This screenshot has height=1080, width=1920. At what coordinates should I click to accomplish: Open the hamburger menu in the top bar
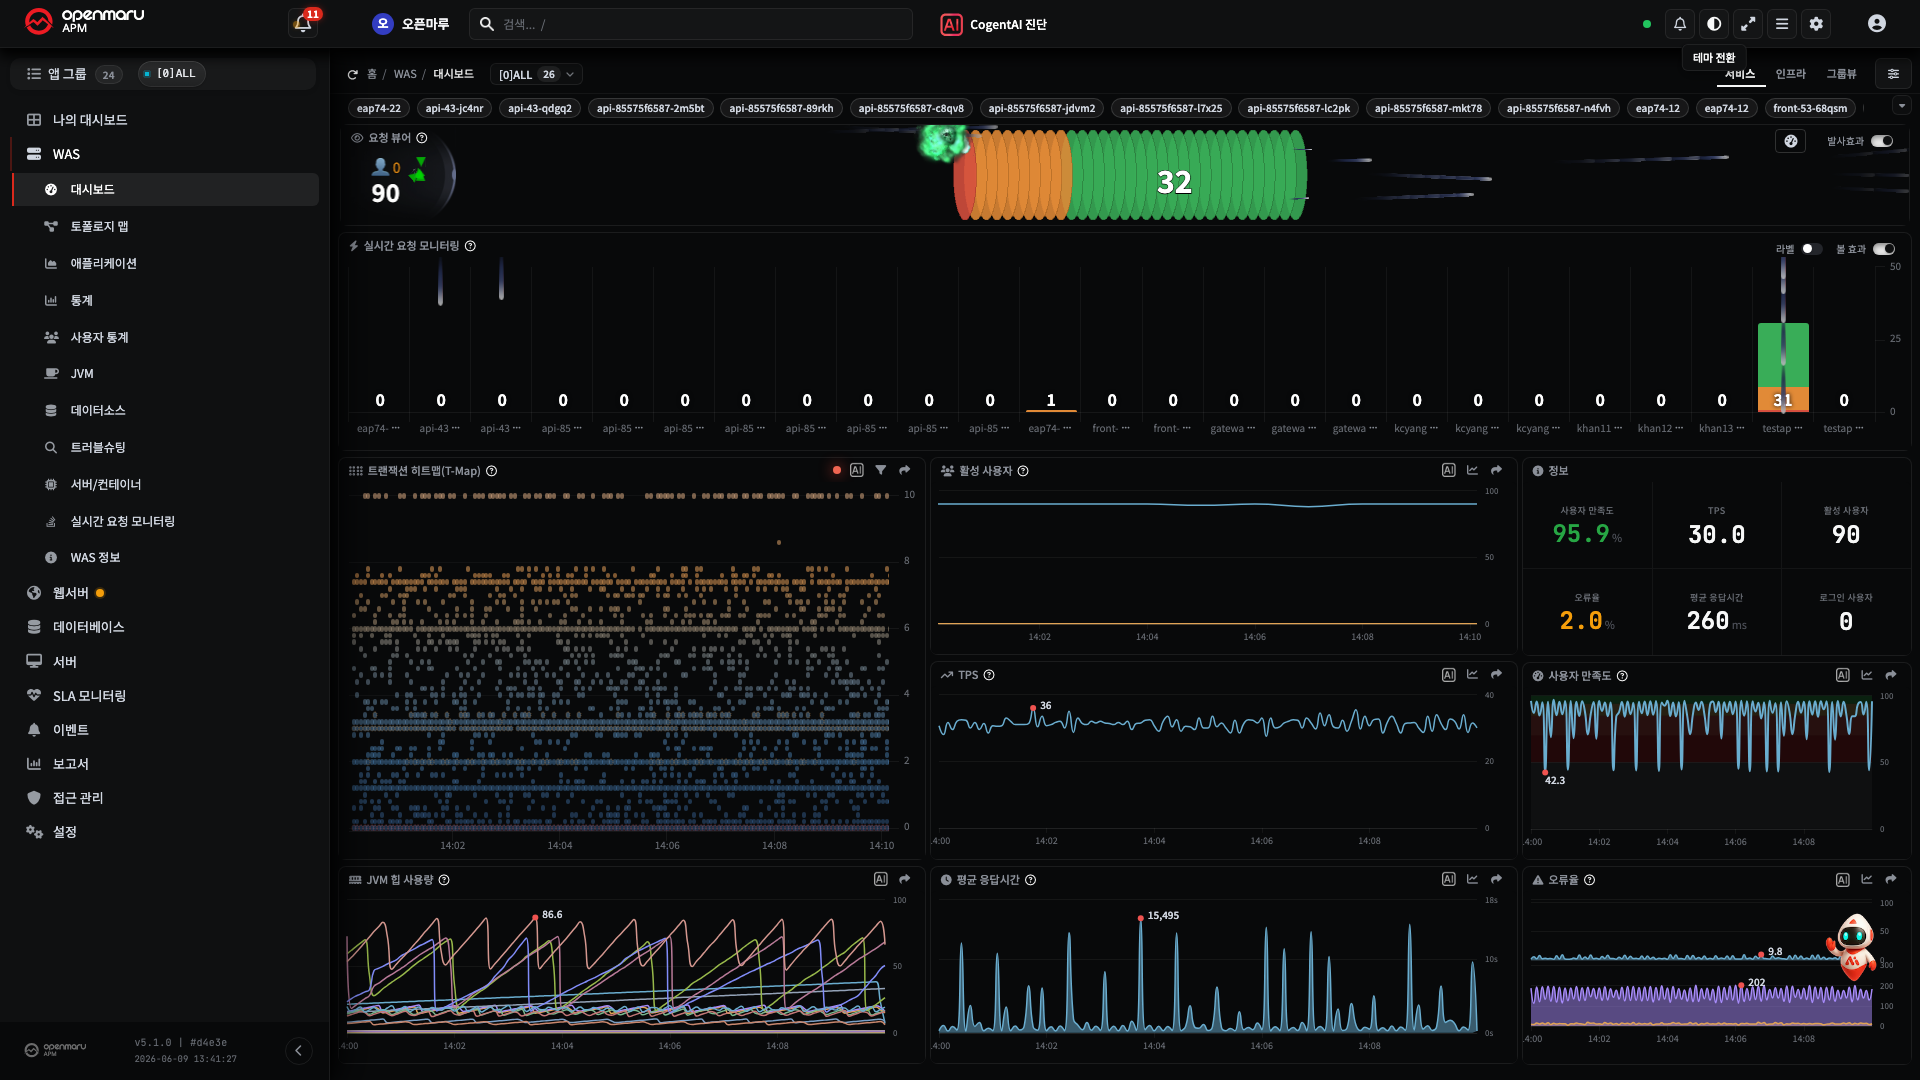(1782, 24)
